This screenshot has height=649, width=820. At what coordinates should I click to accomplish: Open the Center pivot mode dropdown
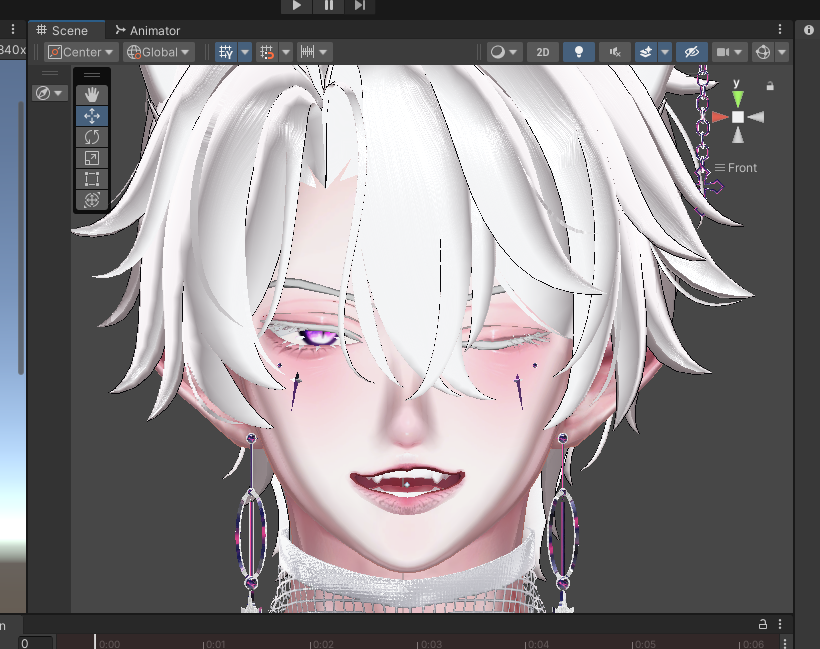[x=81, y=52]
